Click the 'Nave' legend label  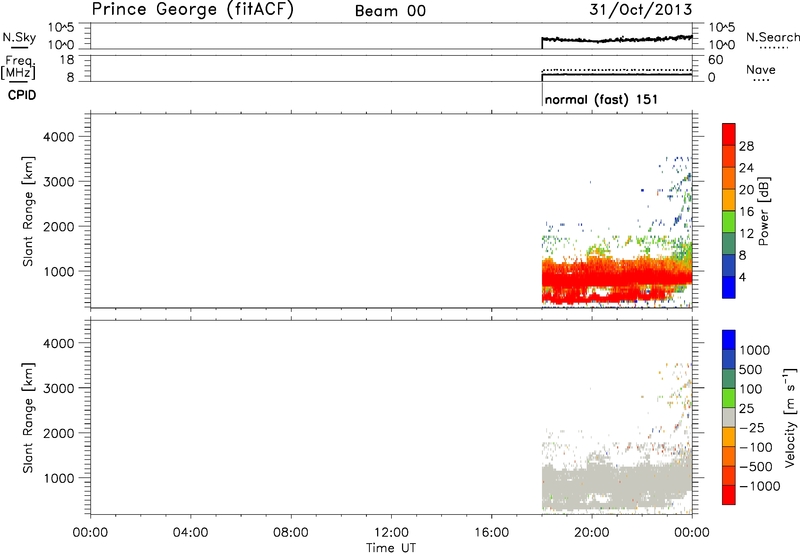(760, 70)
